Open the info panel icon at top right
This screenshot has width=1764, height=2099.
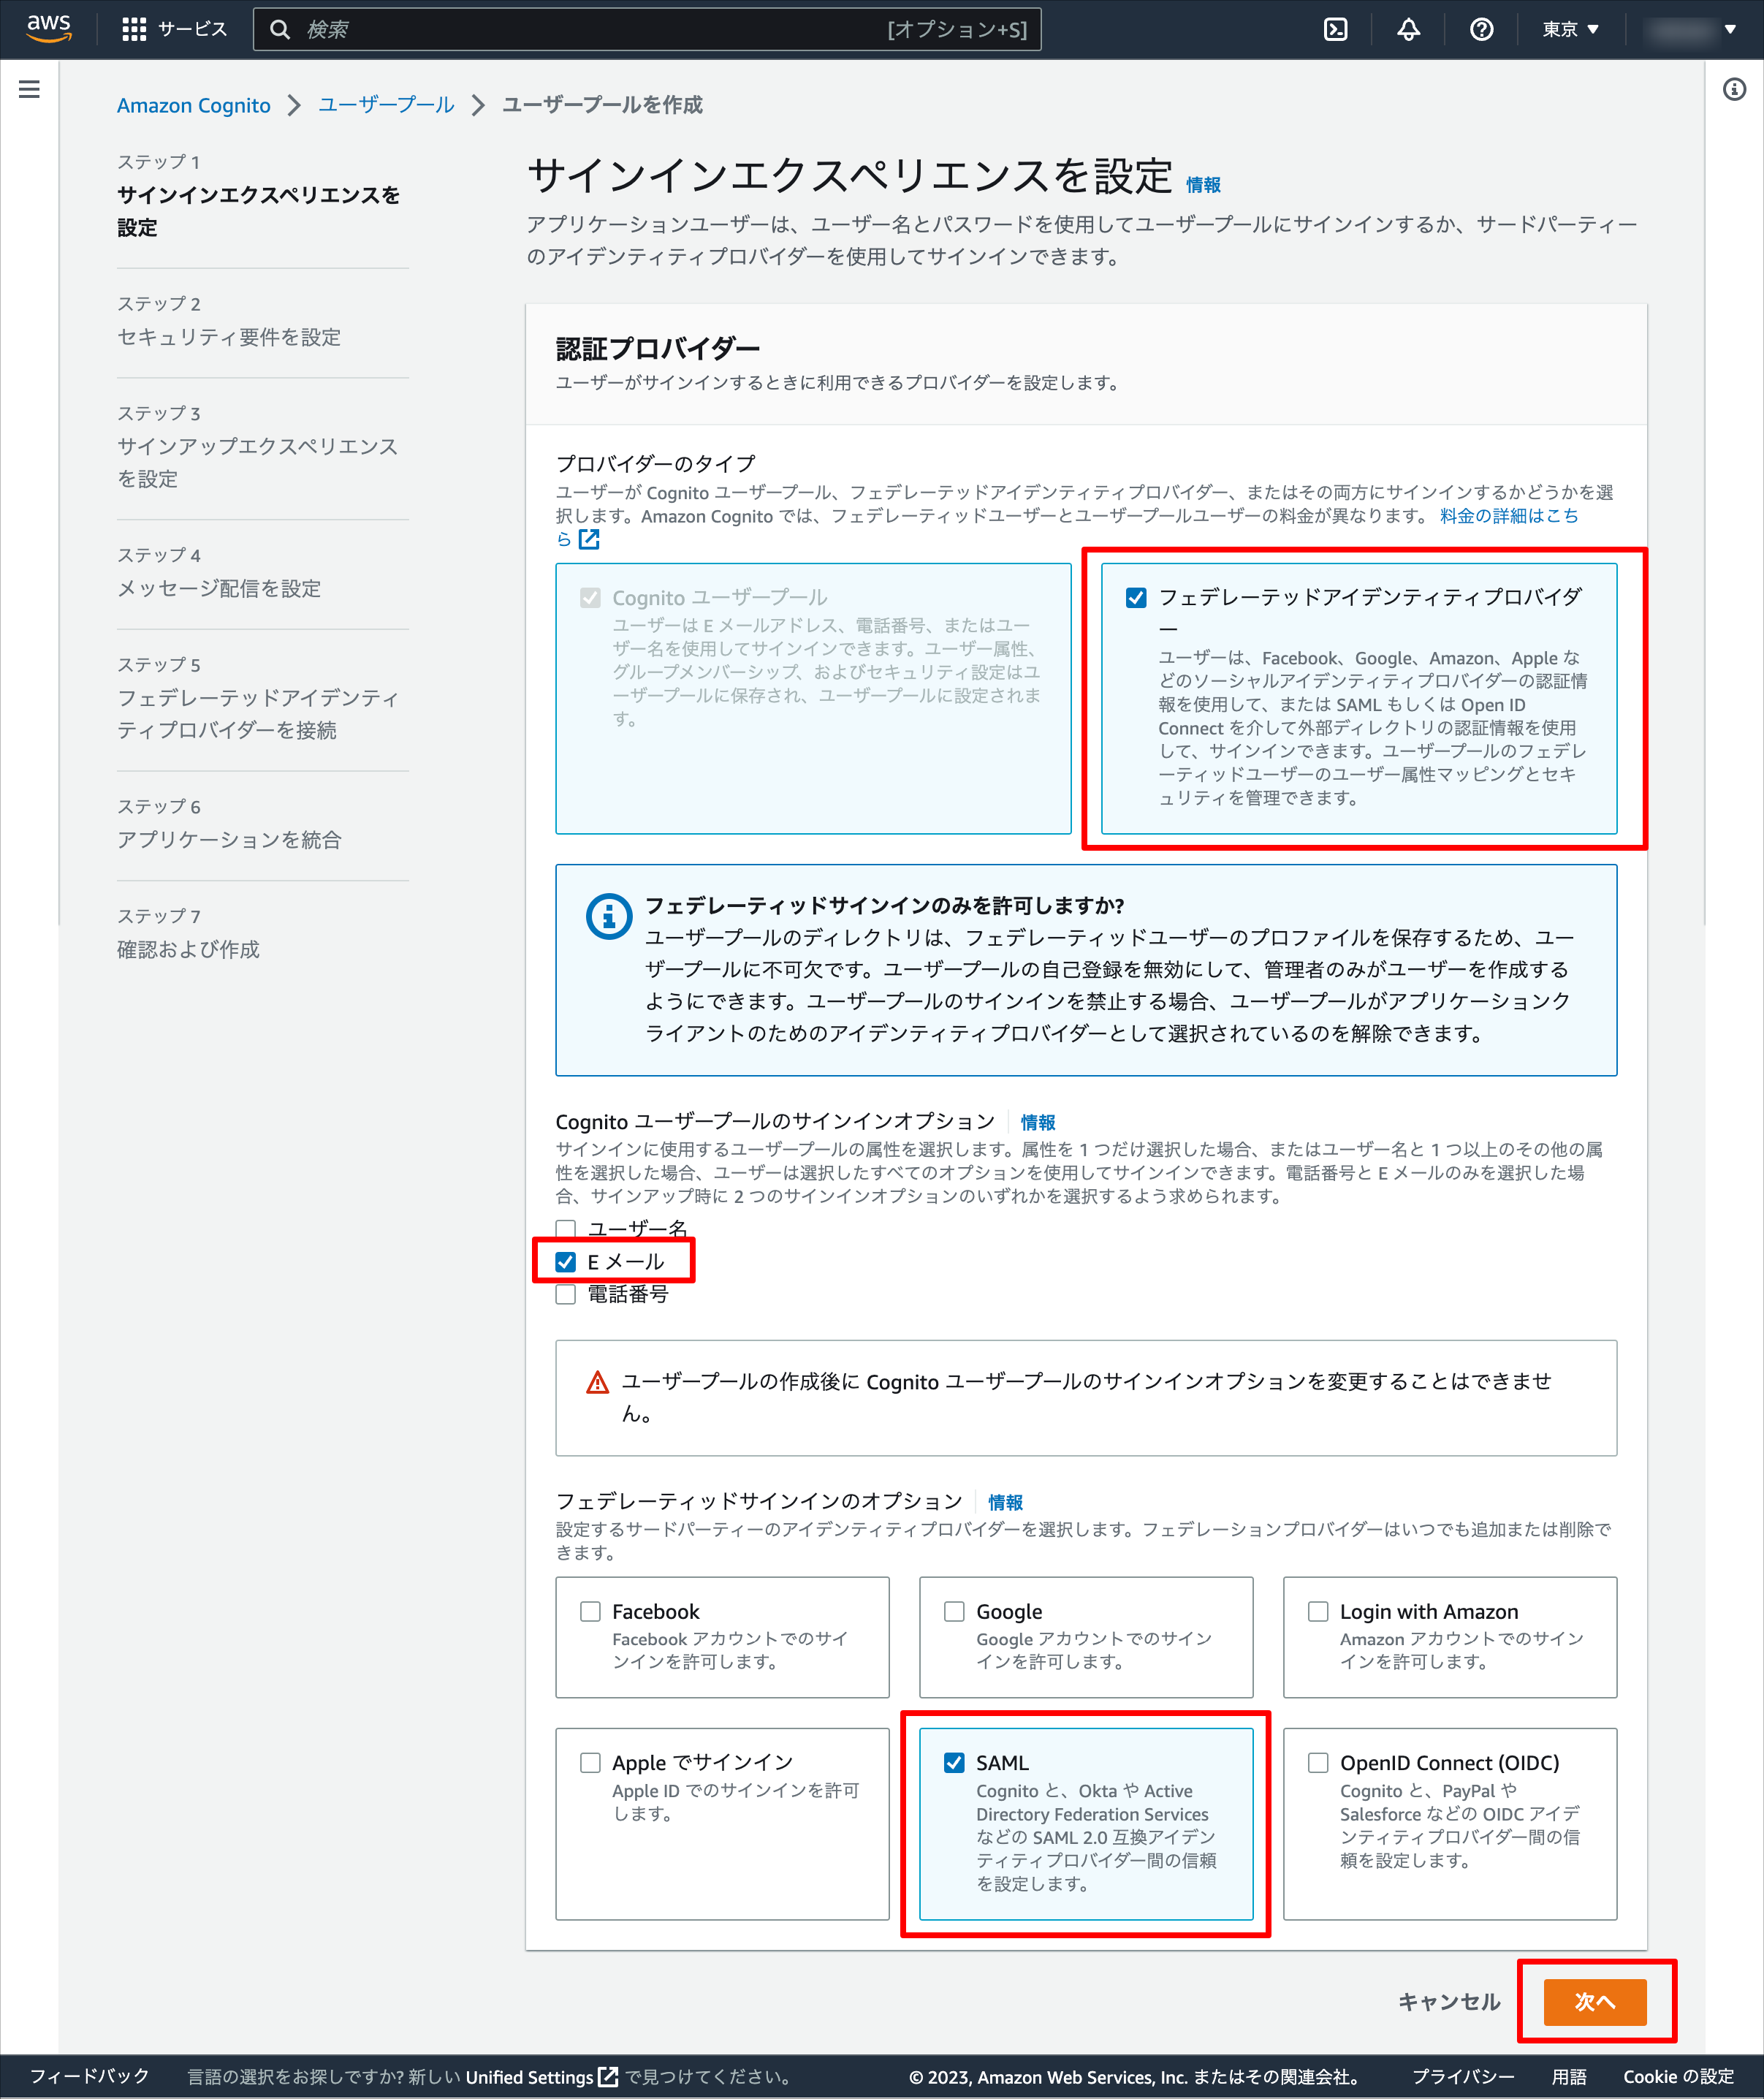[x=1734, y=89]
